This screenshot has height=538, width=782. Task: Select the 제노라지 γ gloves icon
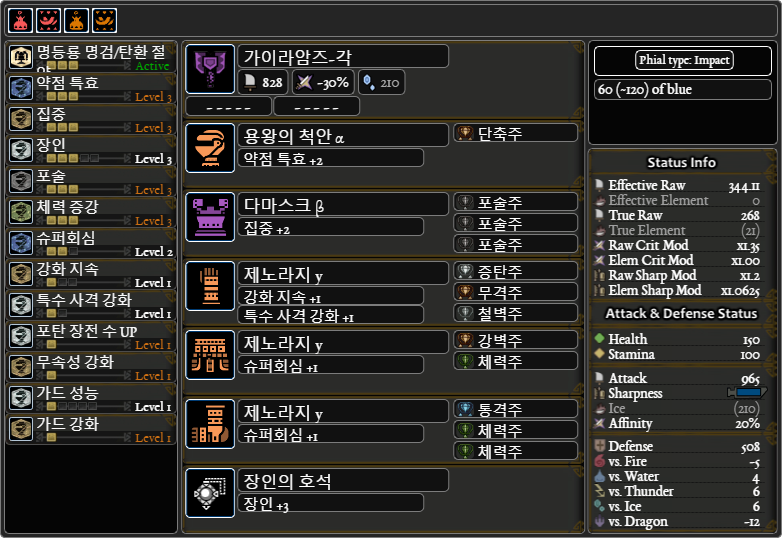(210, 286)
